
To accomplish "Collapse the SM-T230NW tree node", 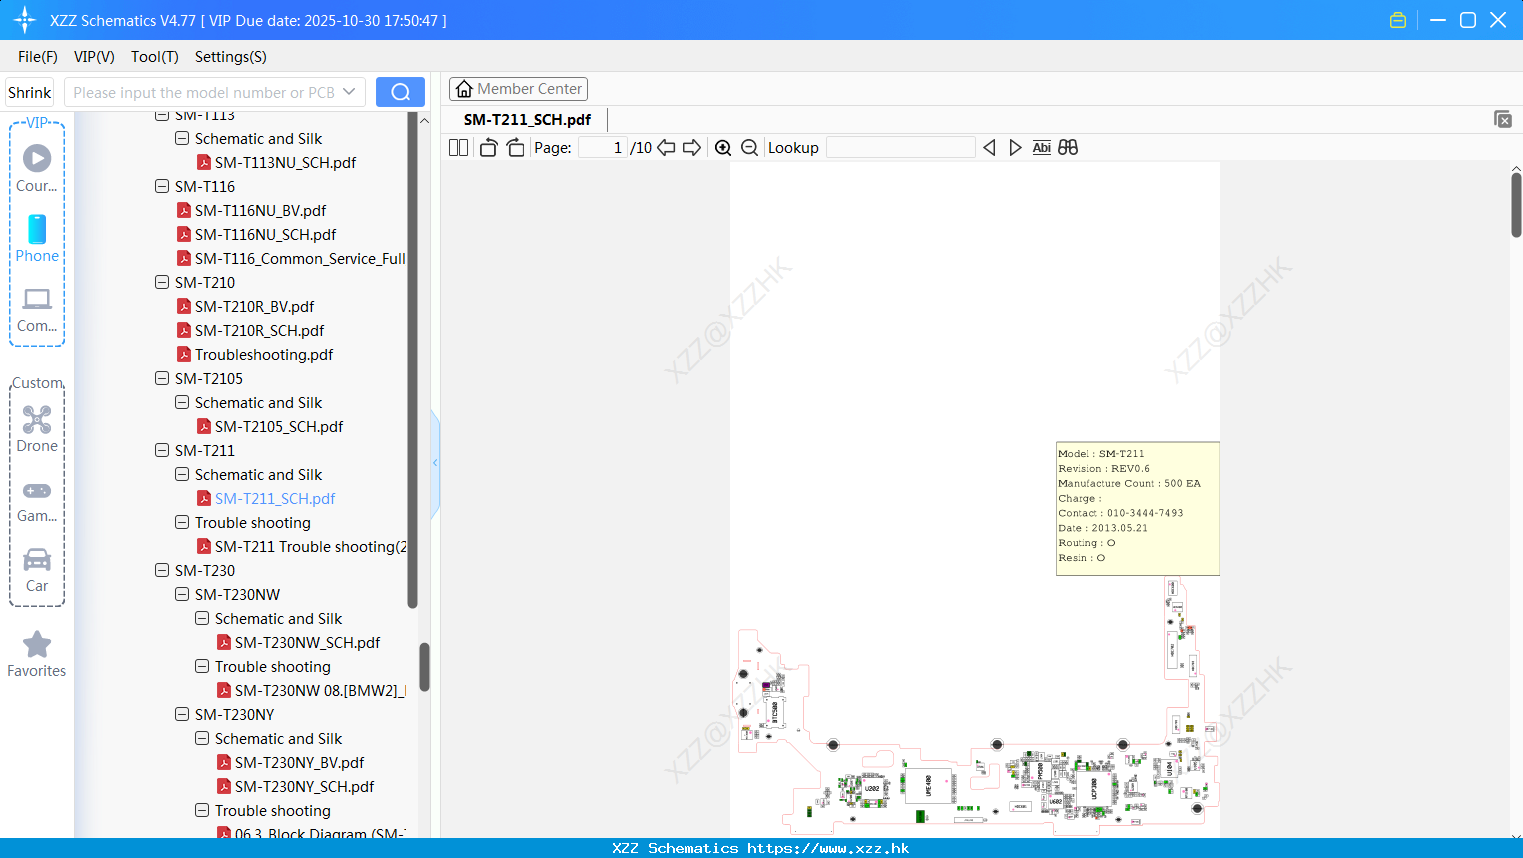I will point(182,594).
